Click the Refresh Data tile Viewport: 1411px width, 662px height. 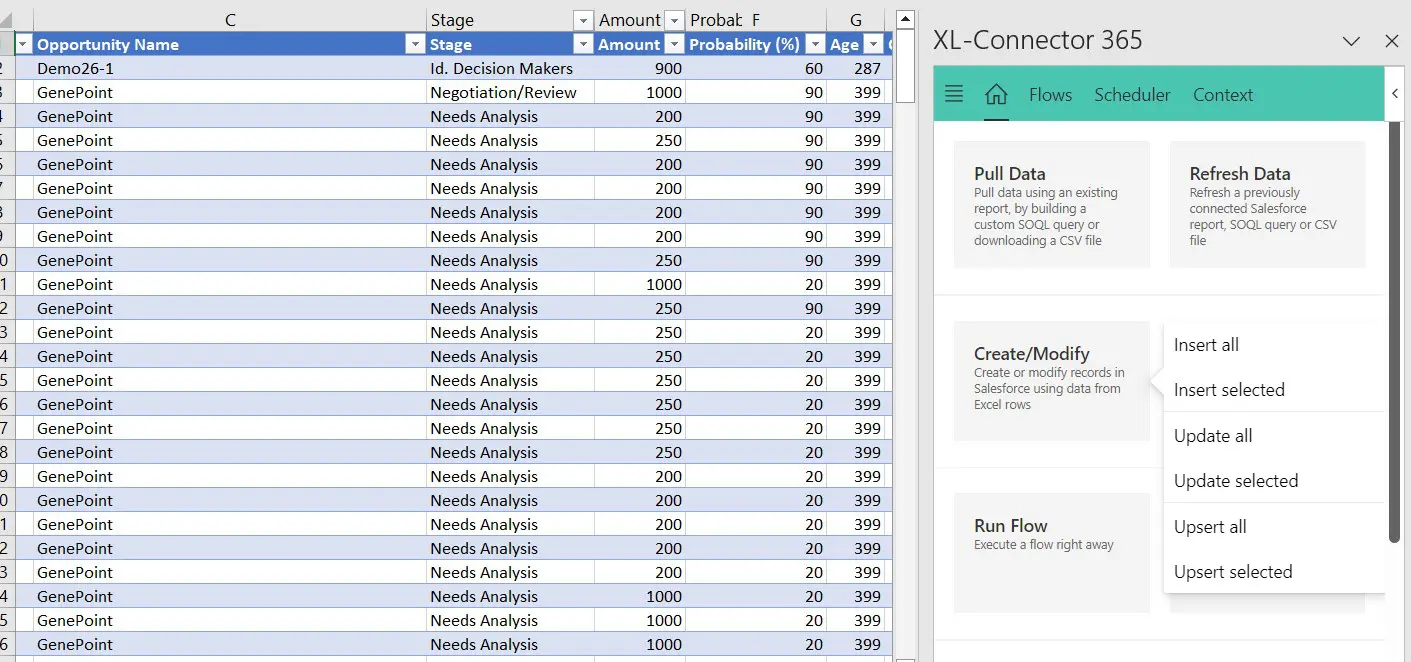[1266, 204]
